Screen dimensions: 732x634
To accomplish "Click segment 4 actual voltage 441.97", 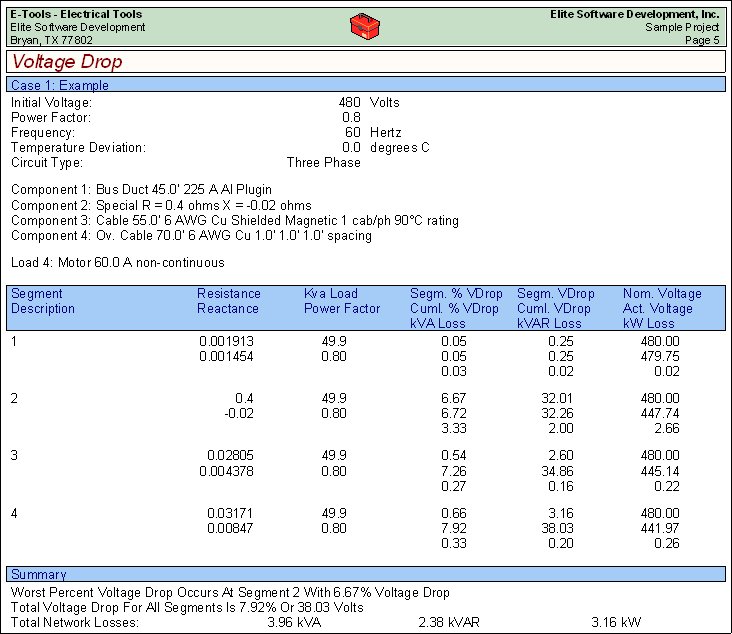I will [660, 528].
